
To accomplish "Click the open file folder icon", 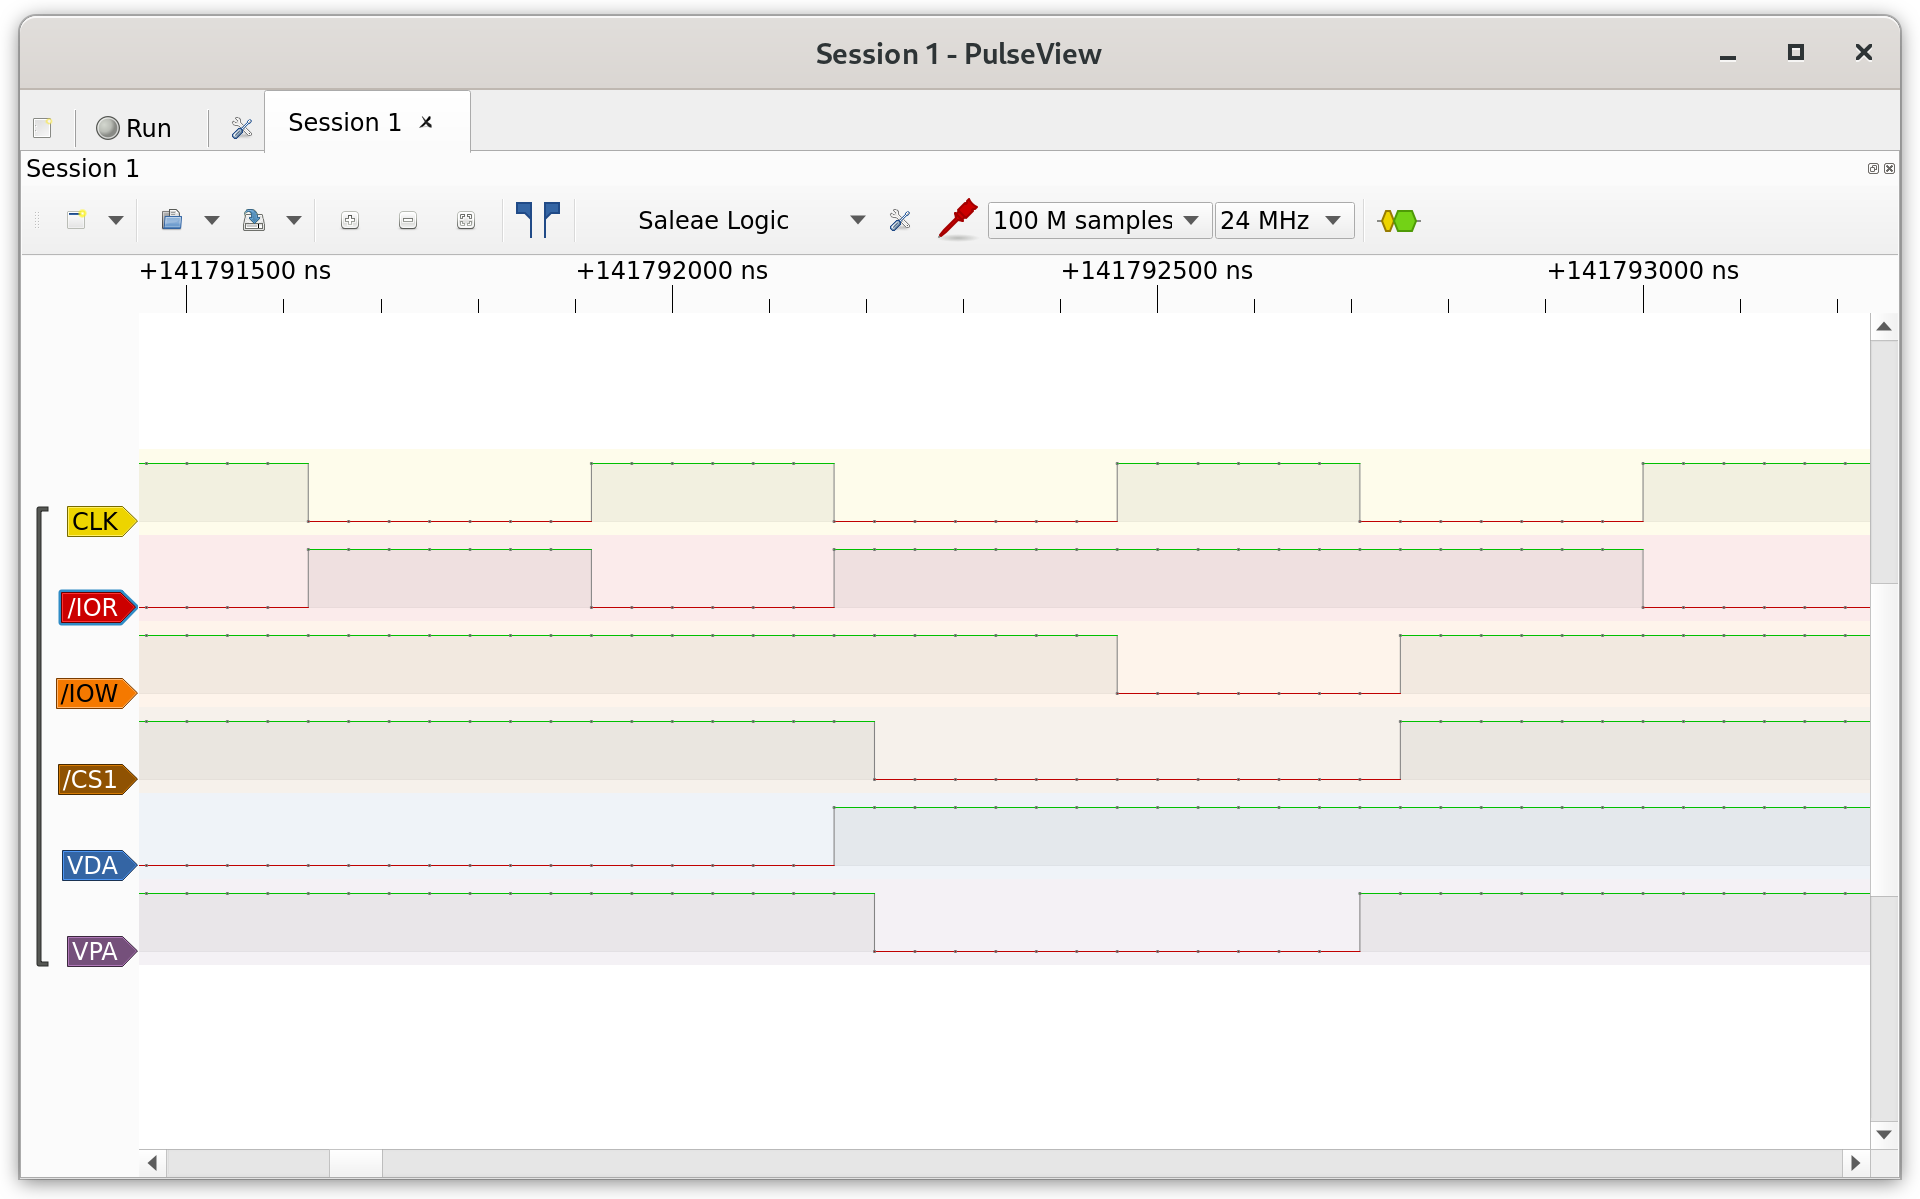I will (x=172, y=220).
